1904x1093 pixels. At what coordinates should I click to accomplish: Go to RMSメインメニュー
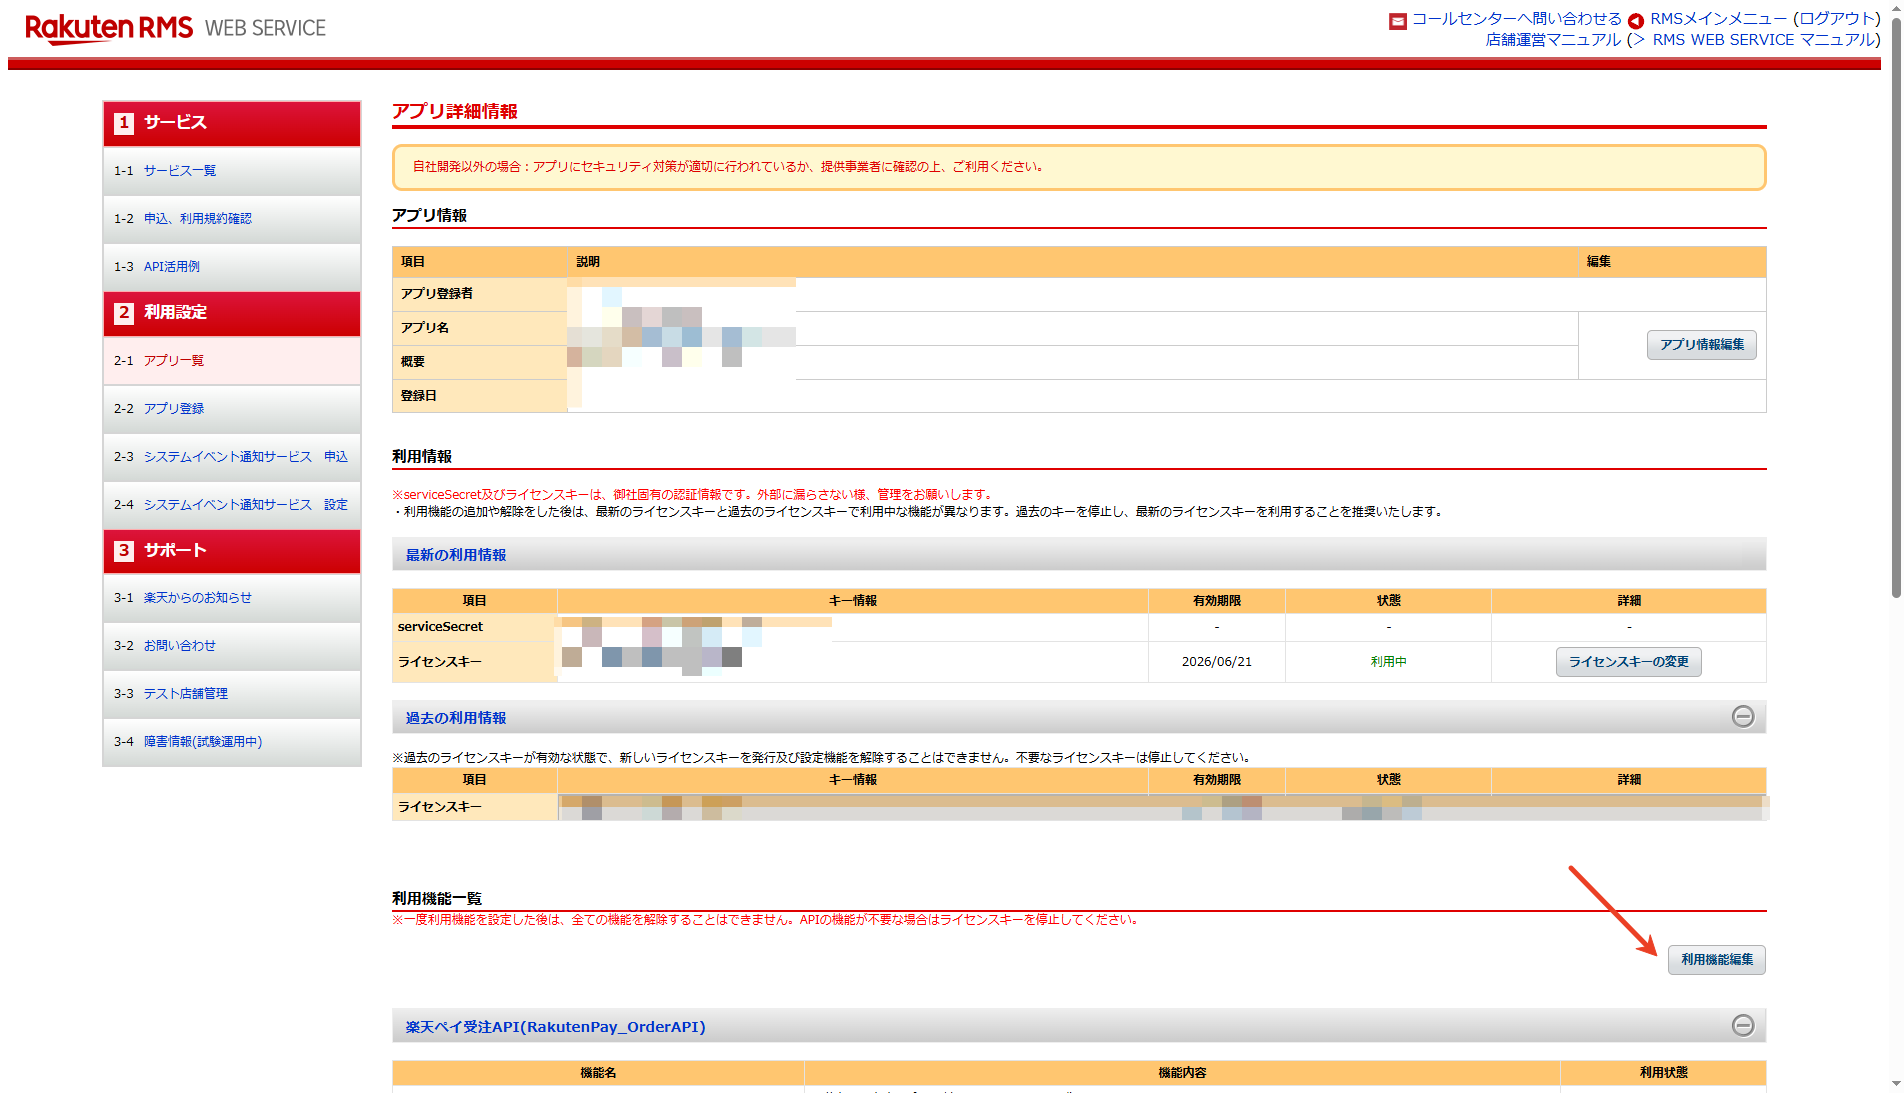pyautogui.click(x=1718, y=19)
